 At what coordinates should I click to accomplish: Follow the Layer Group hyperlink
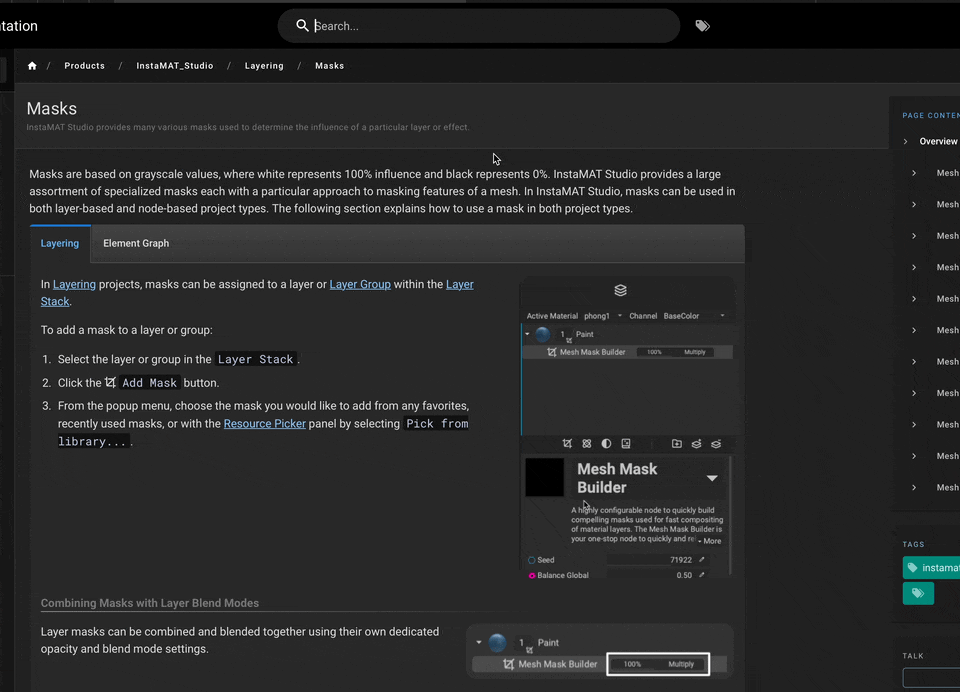pyautogui.click(x=360, y=284)
